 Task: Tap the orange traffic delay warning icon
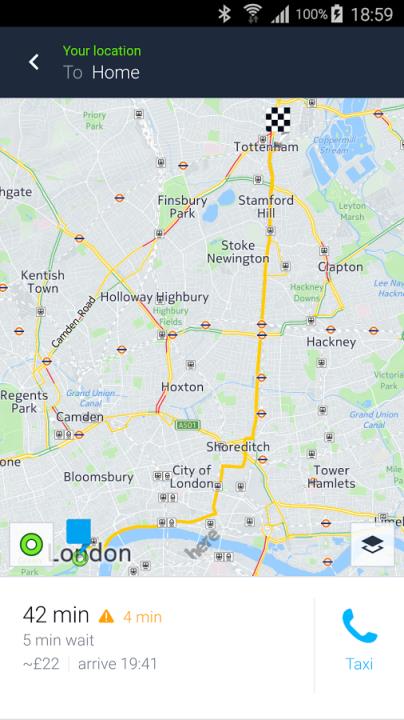tap(106, 616)
